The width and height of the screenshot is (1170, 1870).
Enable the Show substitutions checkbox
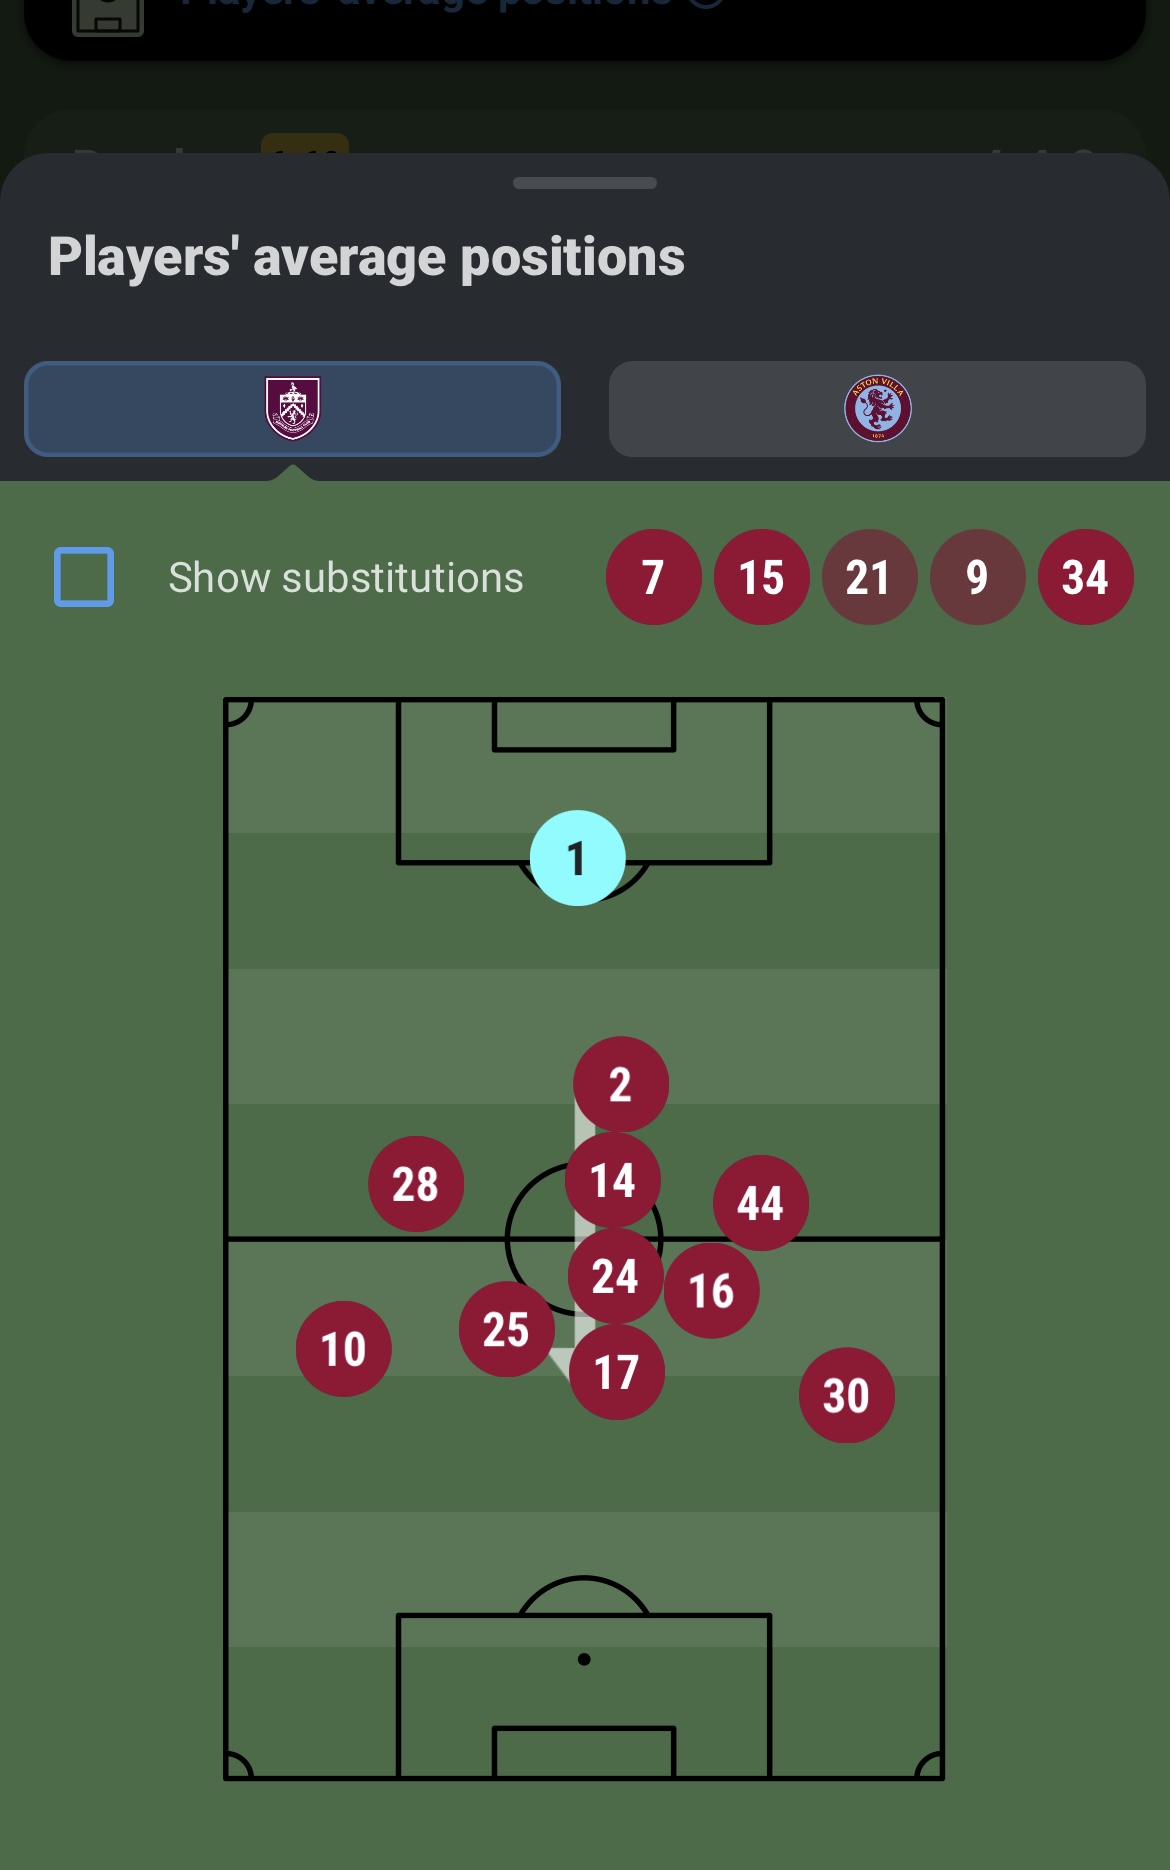click(84, 577)
